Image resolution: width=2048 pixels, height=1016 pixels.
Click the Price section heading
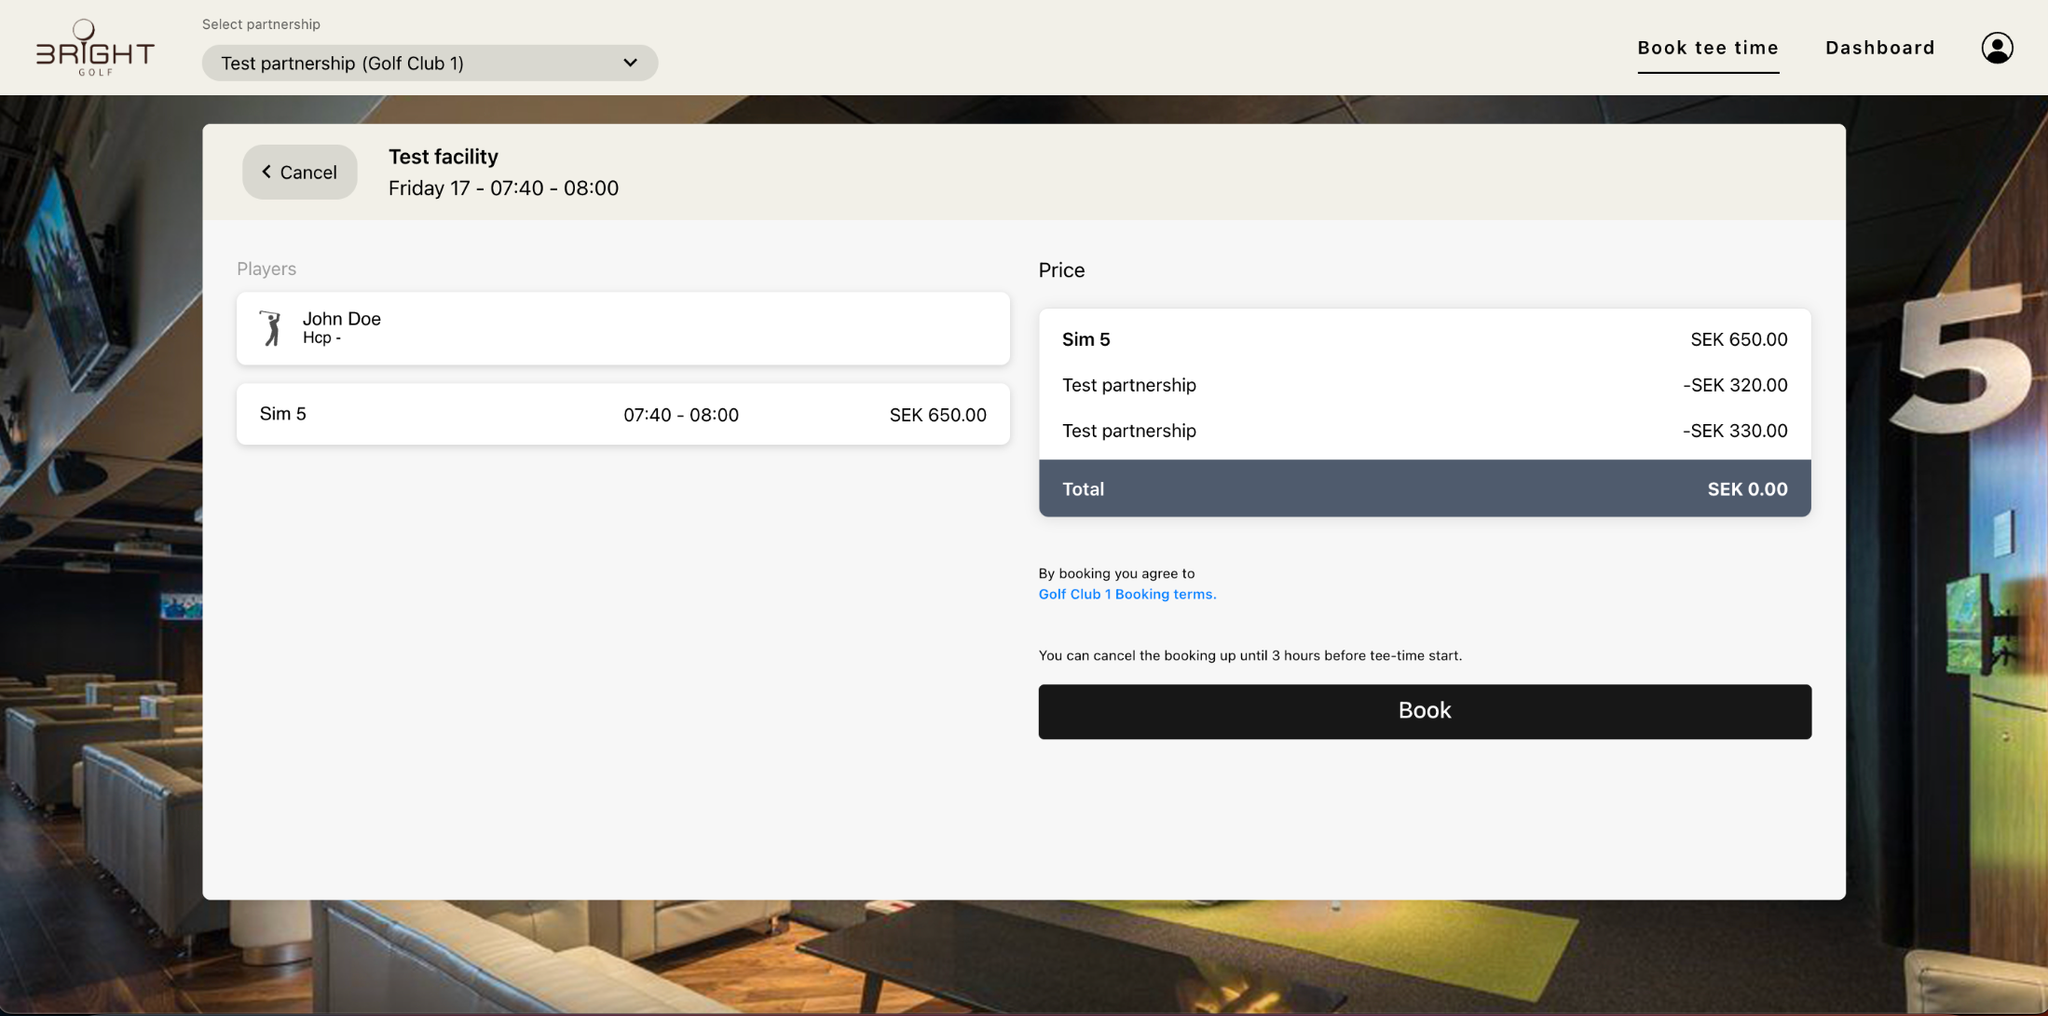click(1061, 270)
